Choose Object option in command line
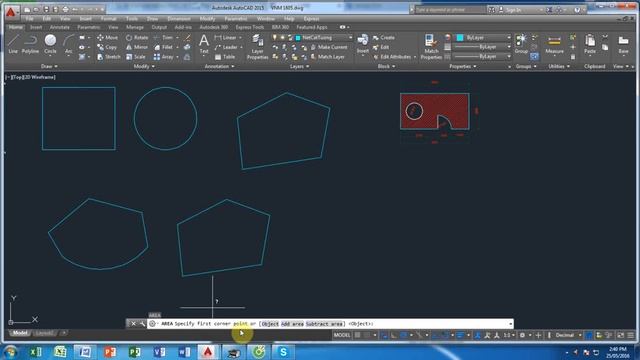 270,324
